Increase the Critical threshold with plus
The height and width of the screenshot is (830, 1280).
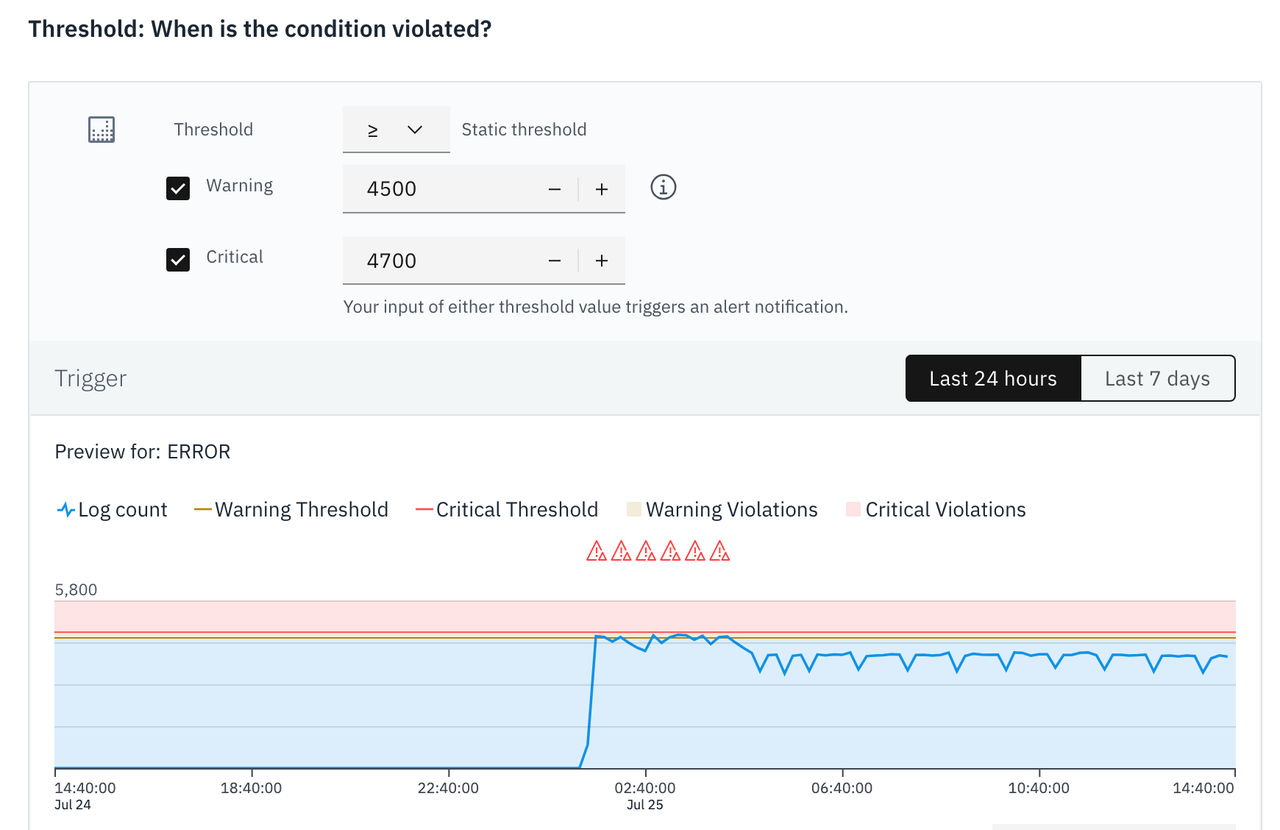pyautogui.click(x=601, y=260)
